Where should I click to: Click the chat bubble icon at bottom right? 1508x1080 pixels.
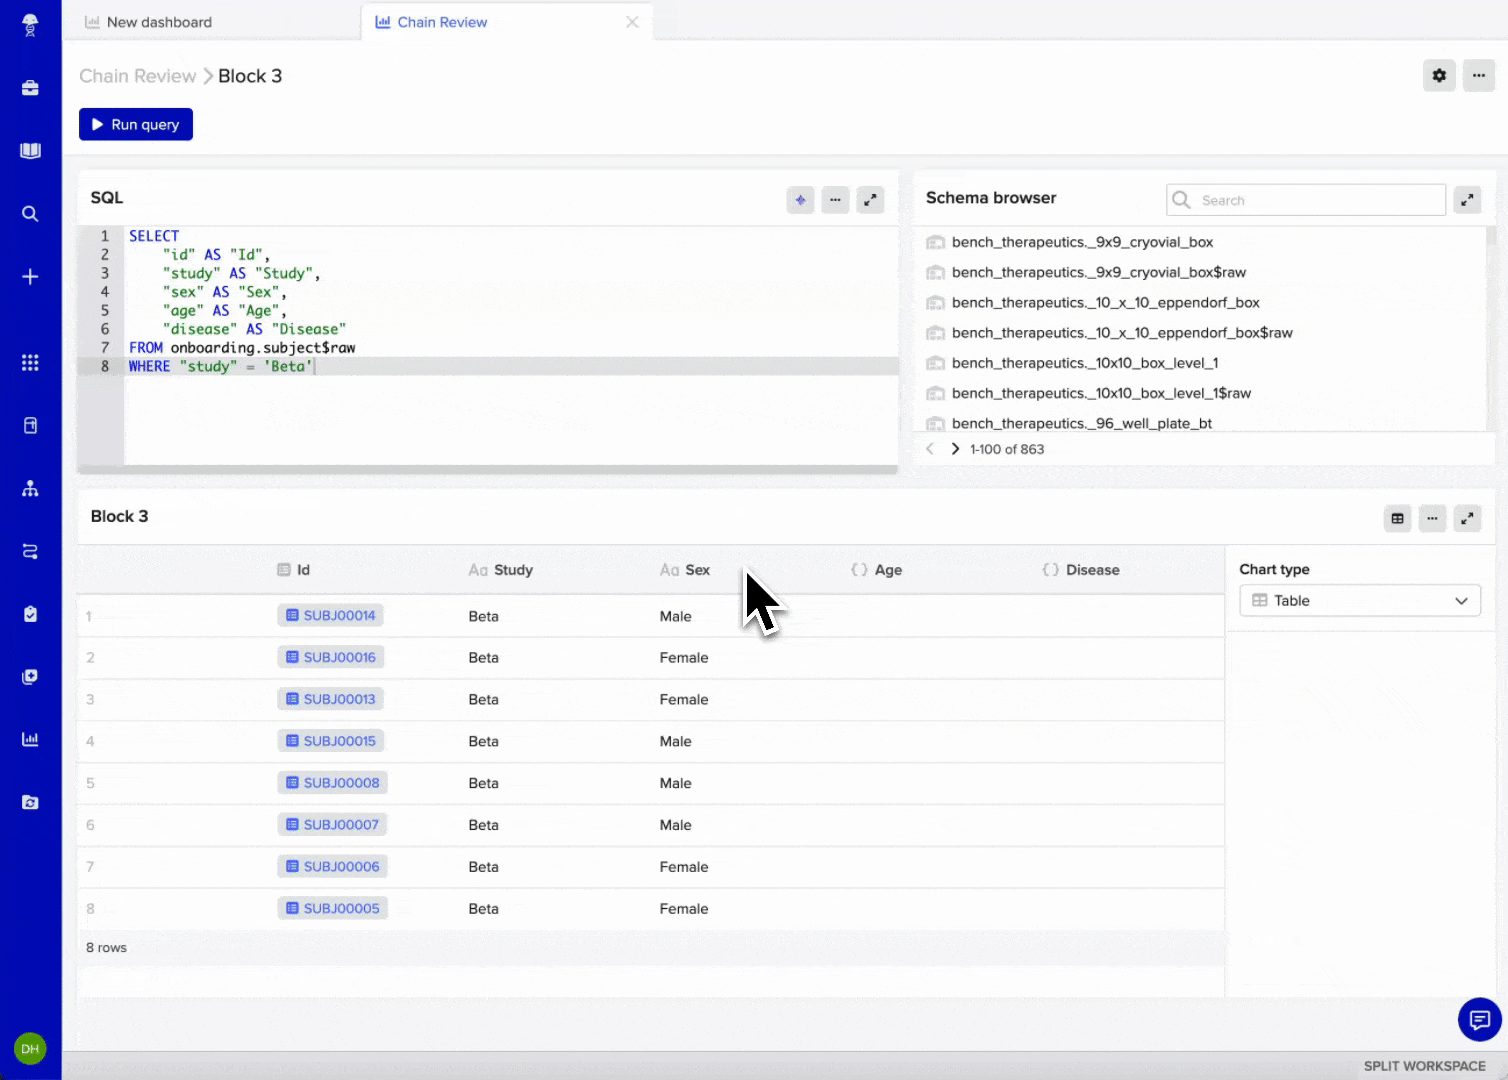pyautogui.click(x=1480, y=1020)
